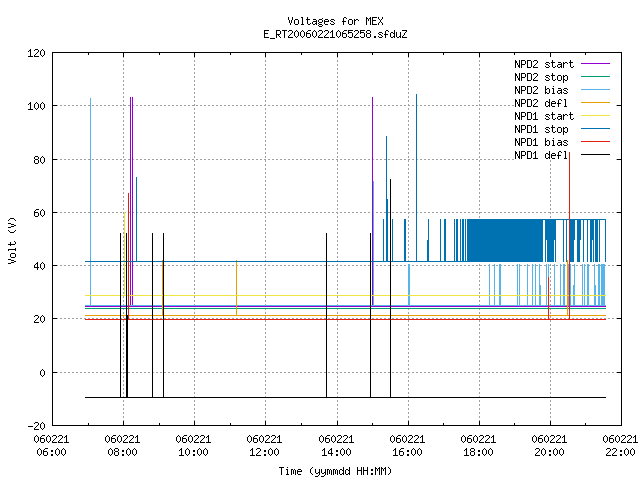Click the X-axis tick 060221 10:00
This screenshot has height=480, width=640.
[x=193, y=446]
